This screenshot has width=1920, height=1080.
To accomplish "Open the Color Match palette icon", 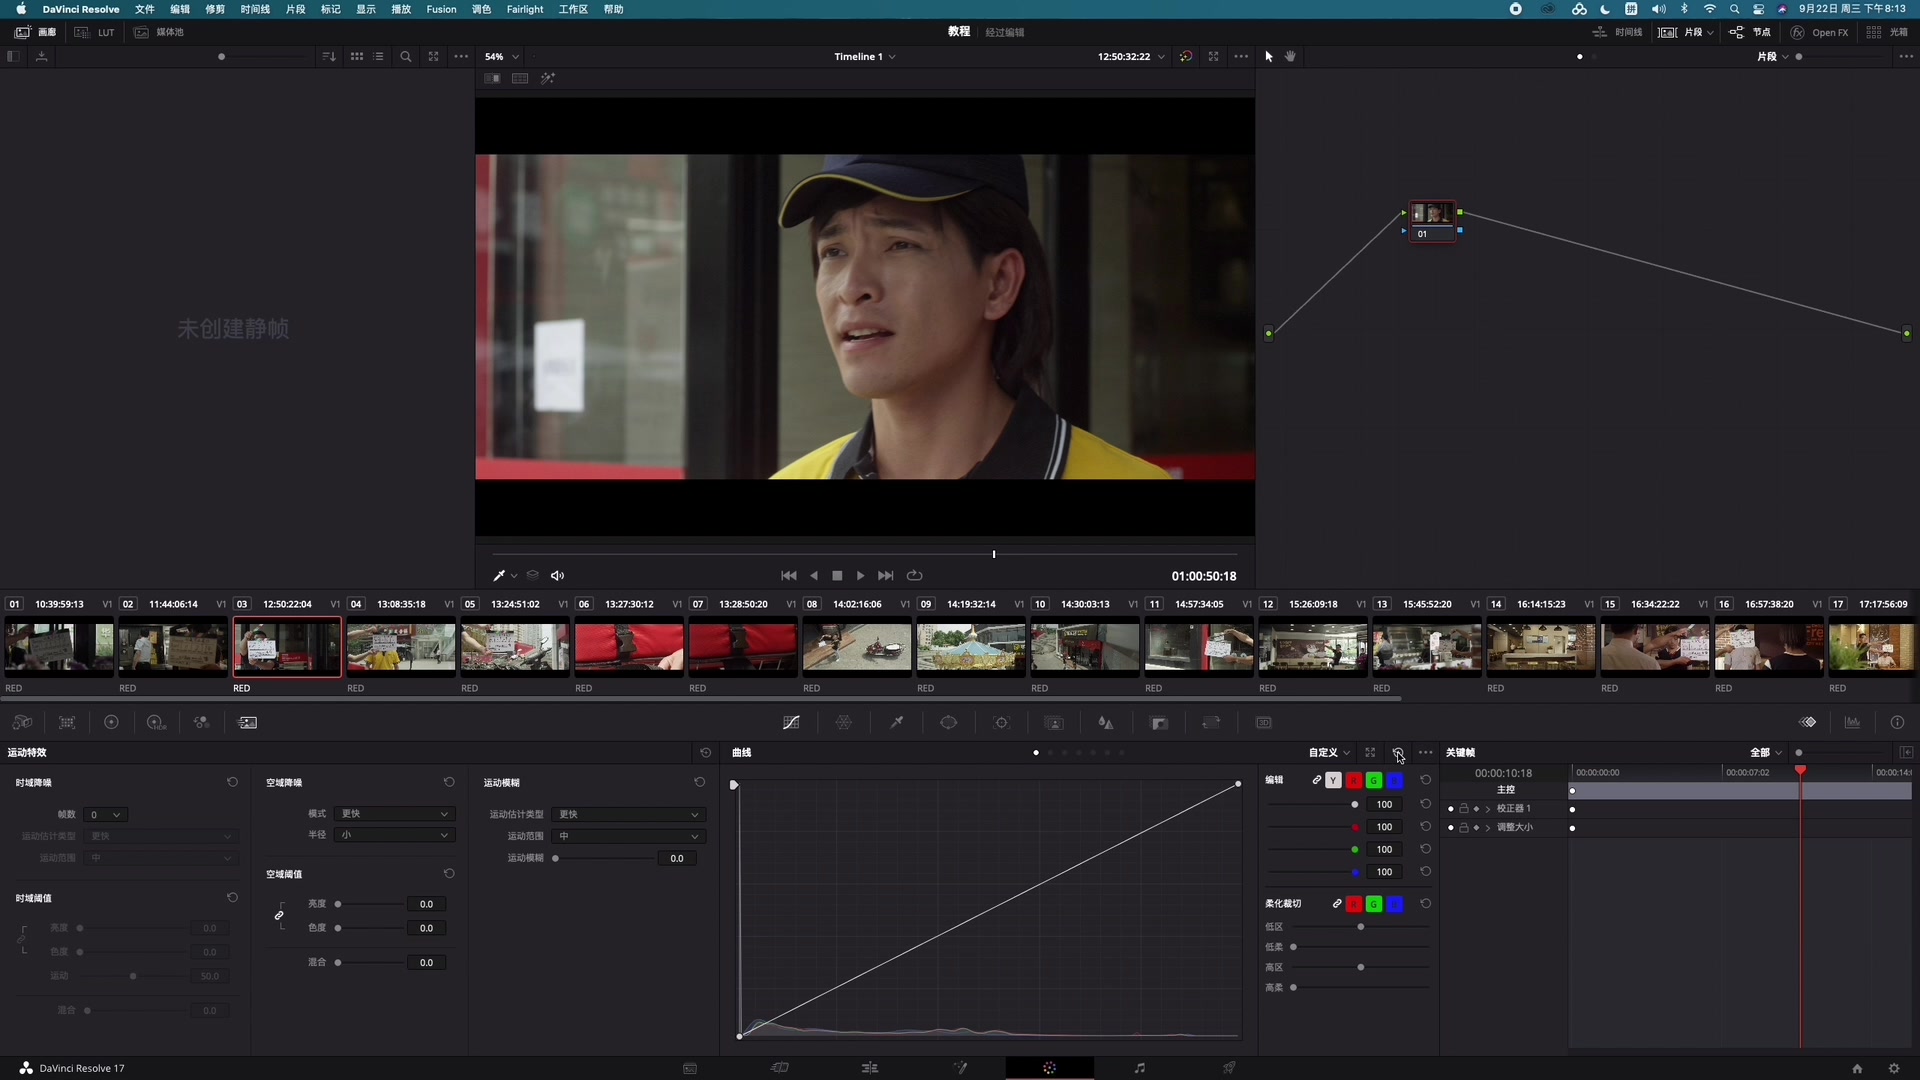I will (x=67, y=723).
